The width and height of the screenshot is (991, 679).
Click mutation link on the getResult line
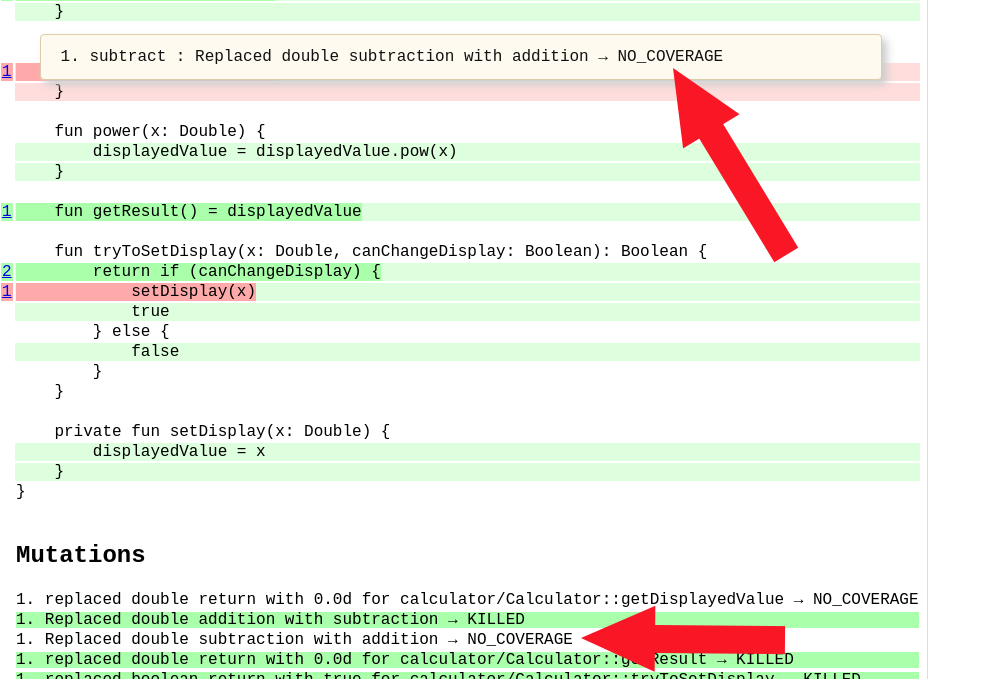tap(7, 211)
